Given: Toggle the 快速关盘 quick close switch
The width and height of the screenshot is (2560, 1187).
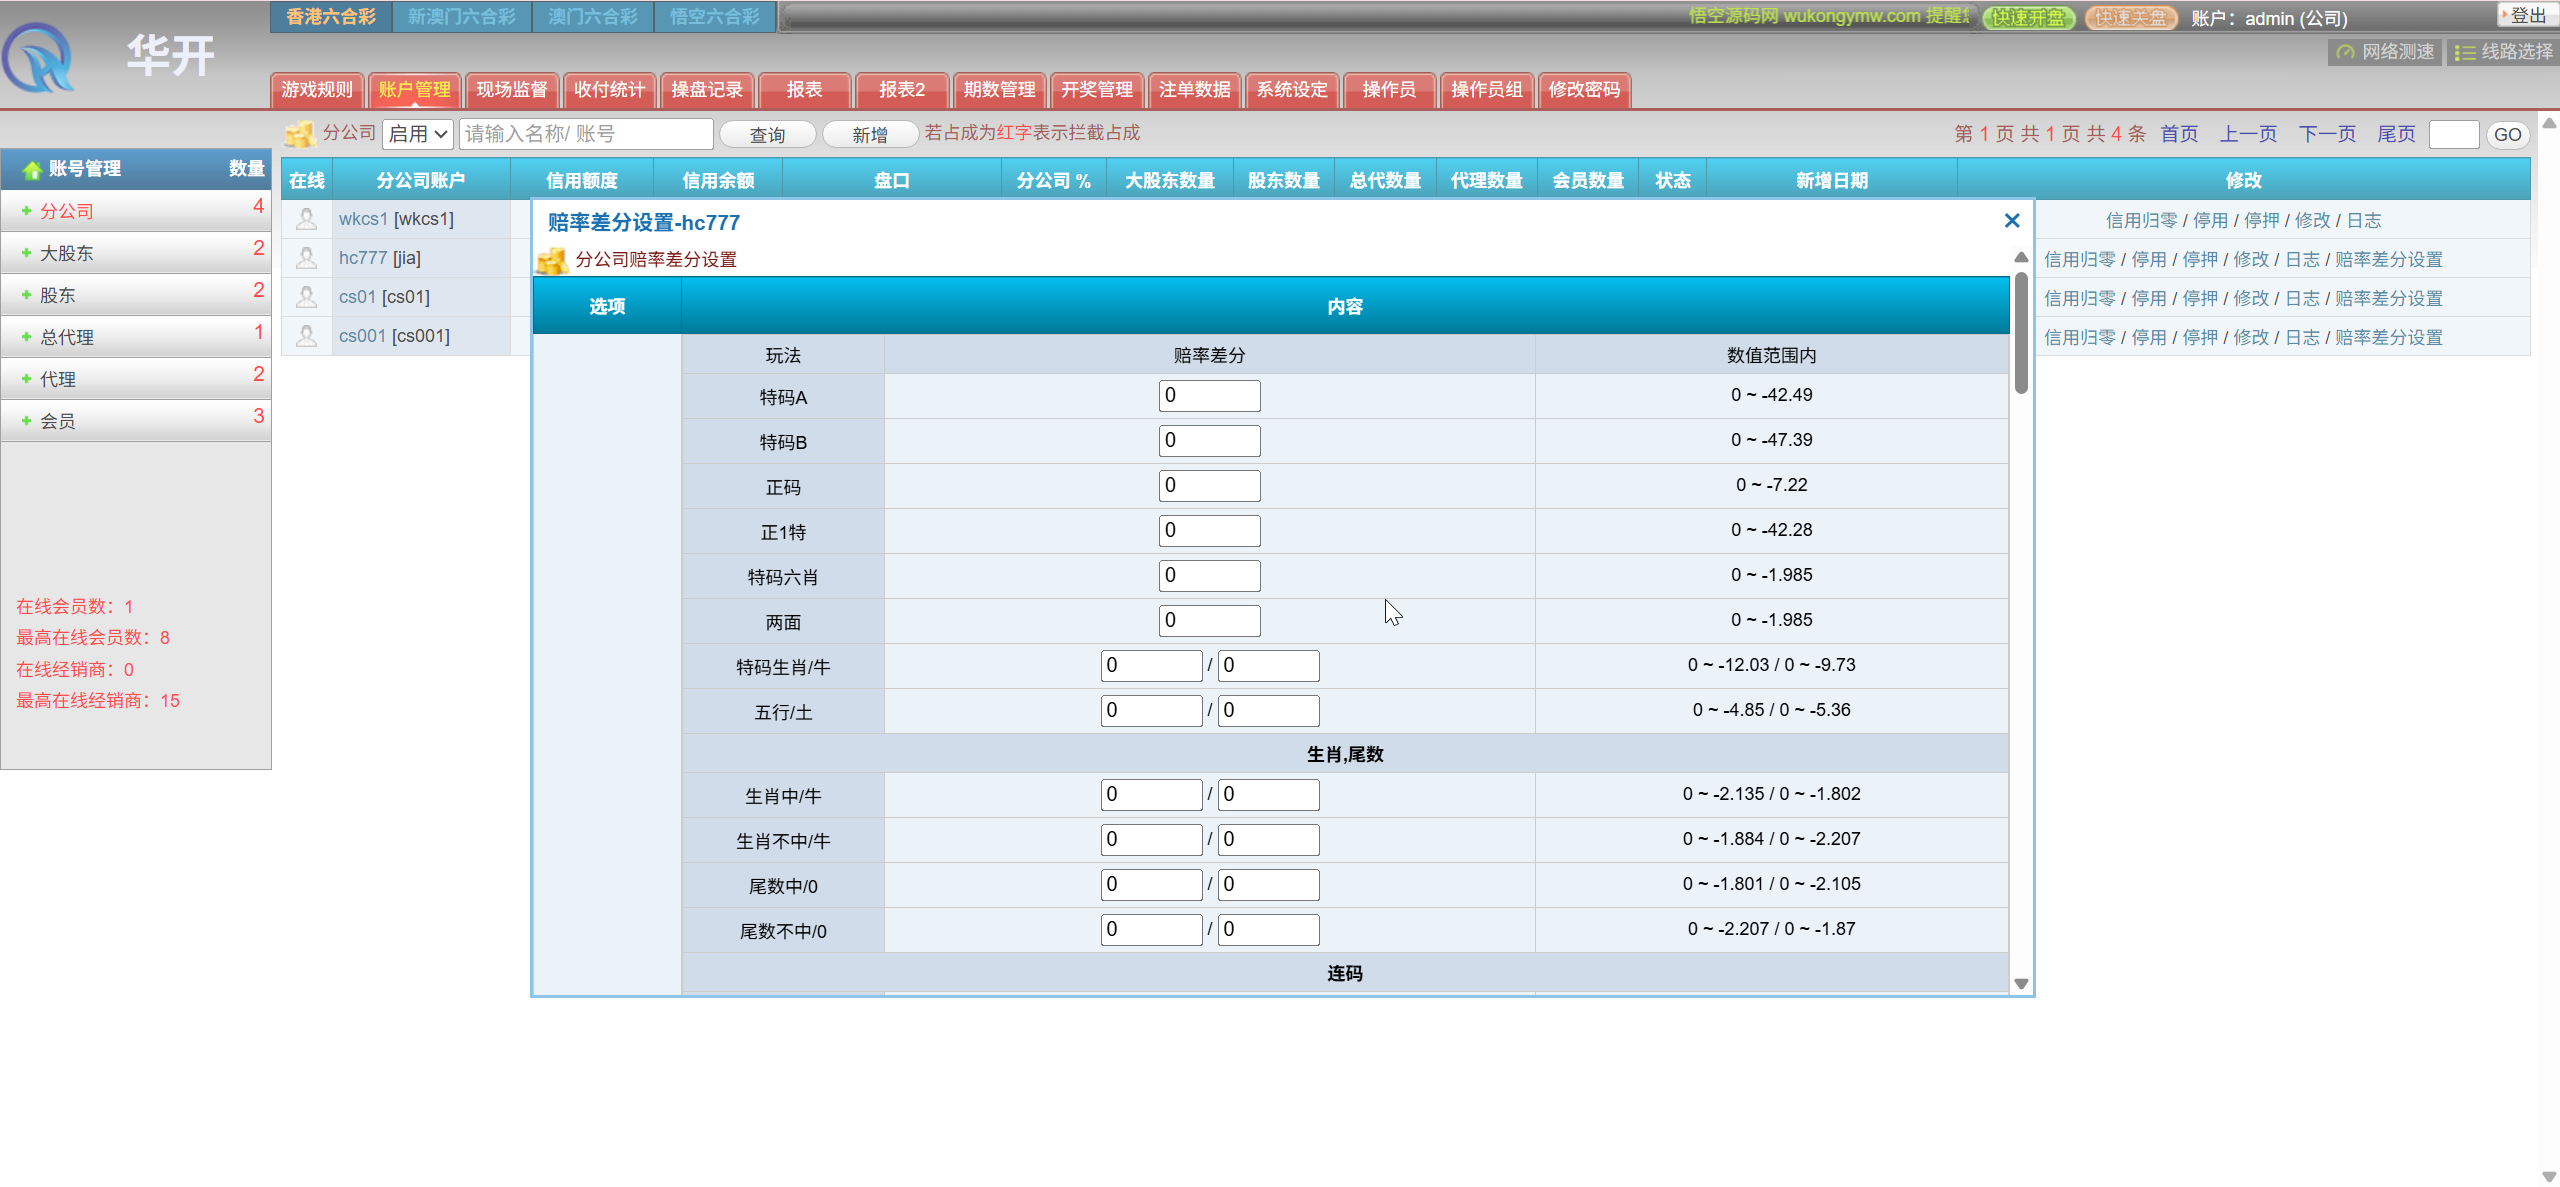Looking at the screenshot, I should (x=2131, y=18).
